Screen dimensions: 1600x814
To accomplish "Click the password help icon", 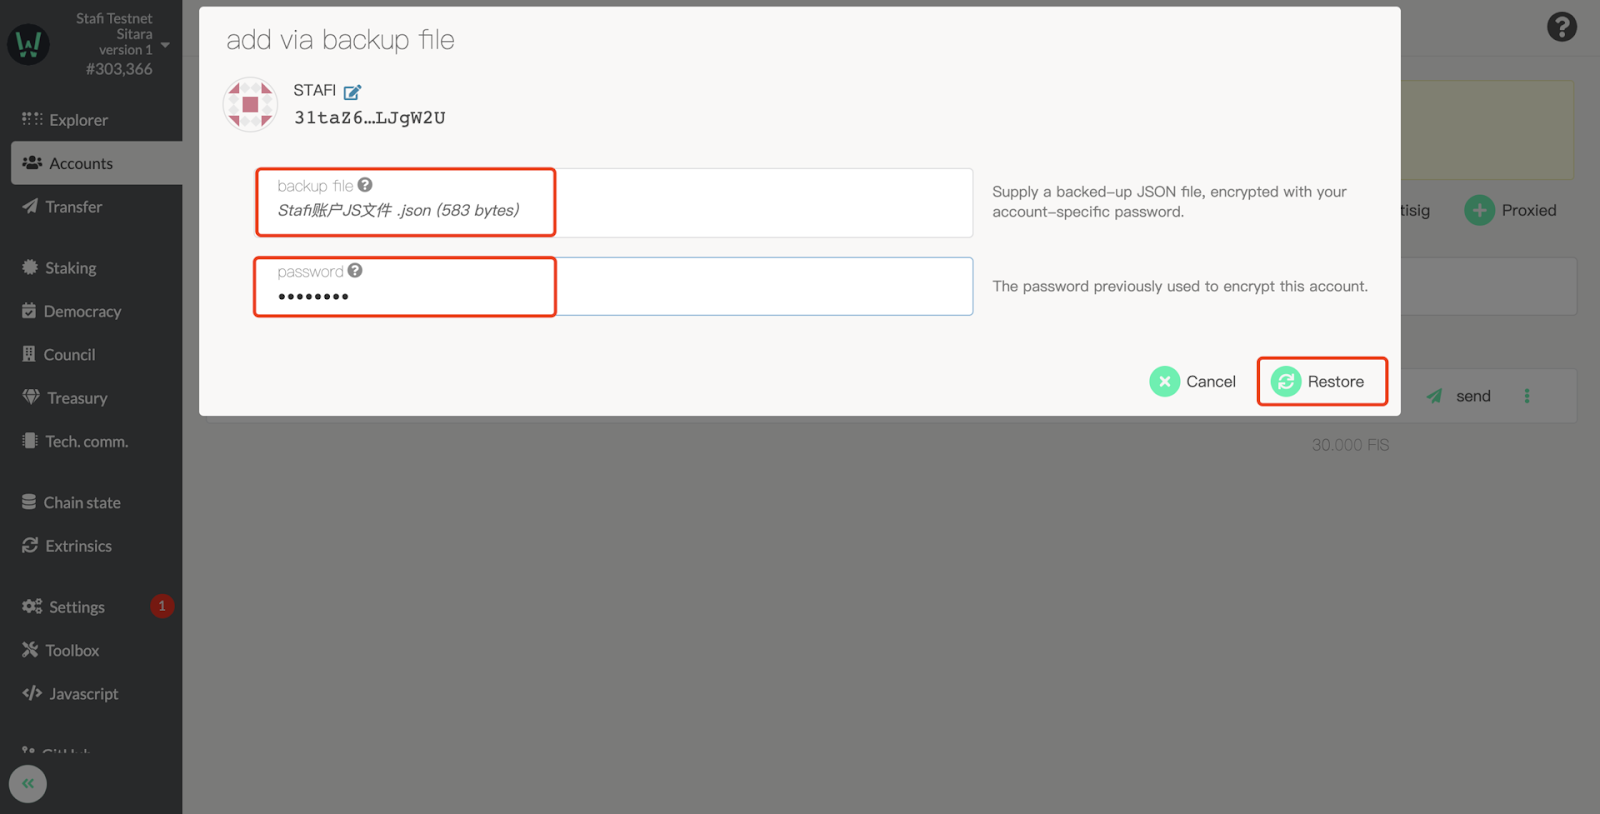I will pyautogui.click(x=355, y=271).
